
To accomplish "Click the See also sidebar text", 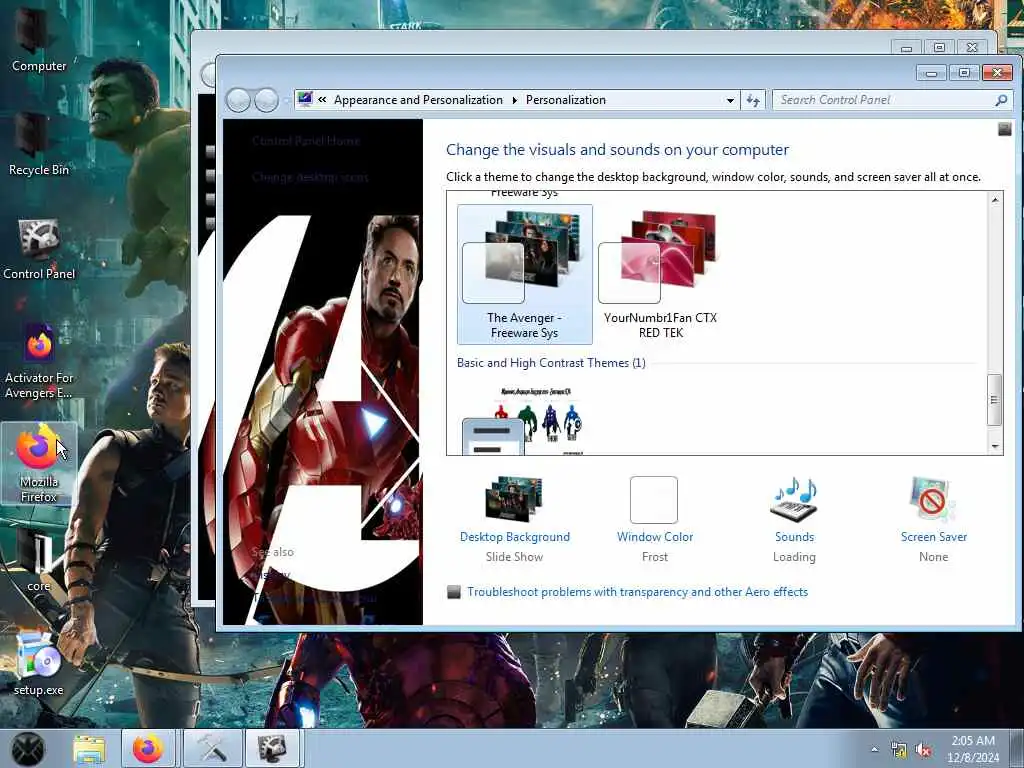I will 273,552.
